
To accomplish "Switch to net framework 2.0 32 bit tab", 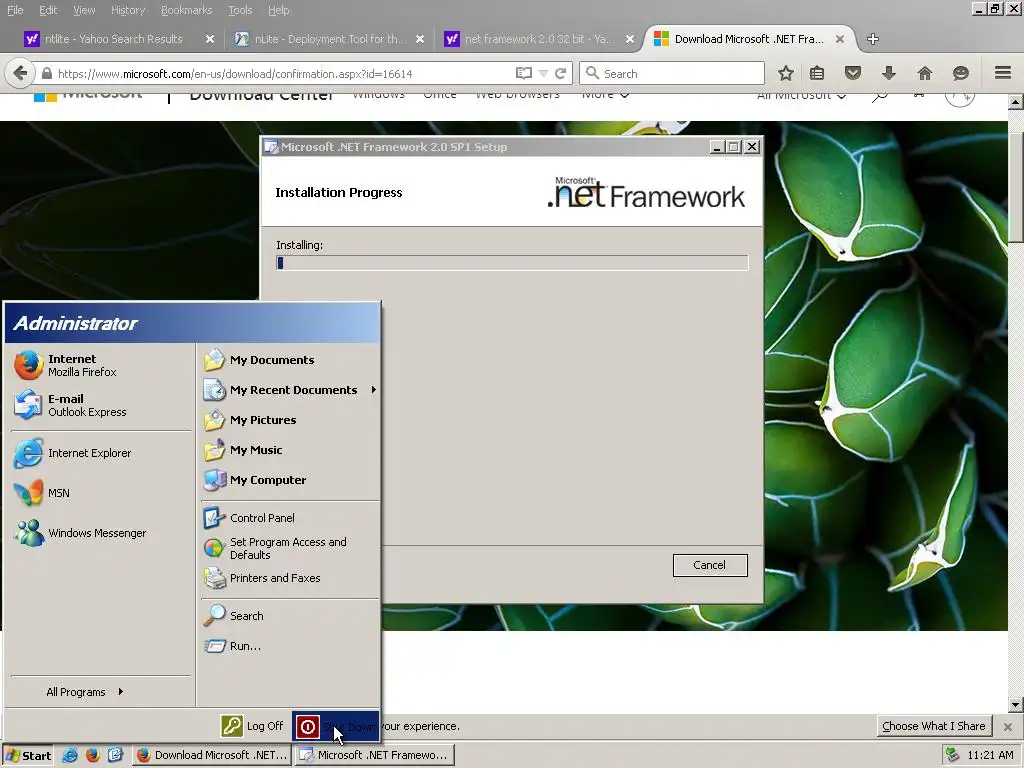I will coord(536,39).
